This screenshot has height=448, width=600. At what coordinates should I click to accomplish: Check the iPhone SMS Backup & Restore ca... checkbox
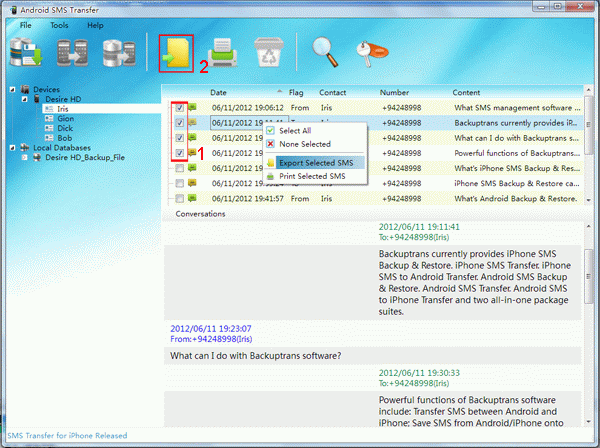pos(179,183)
